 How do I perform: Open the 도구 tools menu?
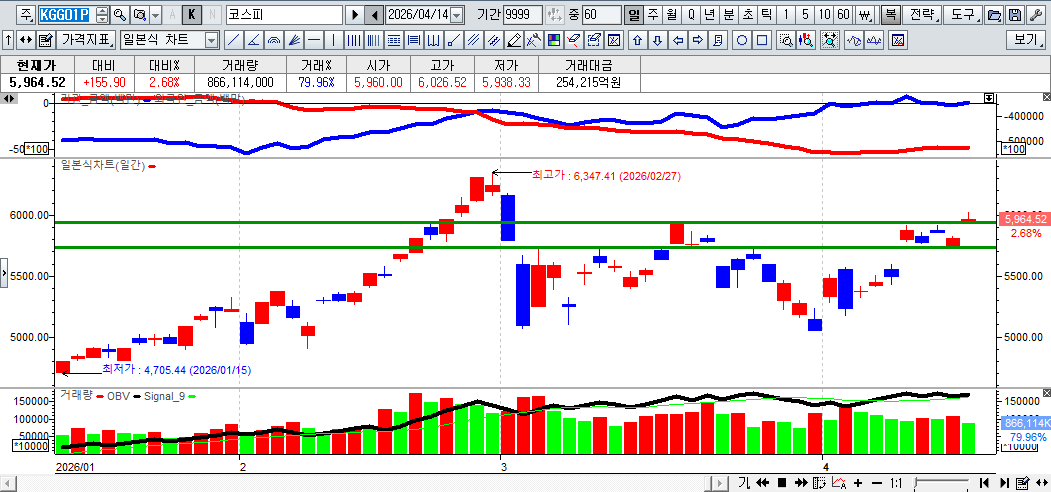(962, 15)
